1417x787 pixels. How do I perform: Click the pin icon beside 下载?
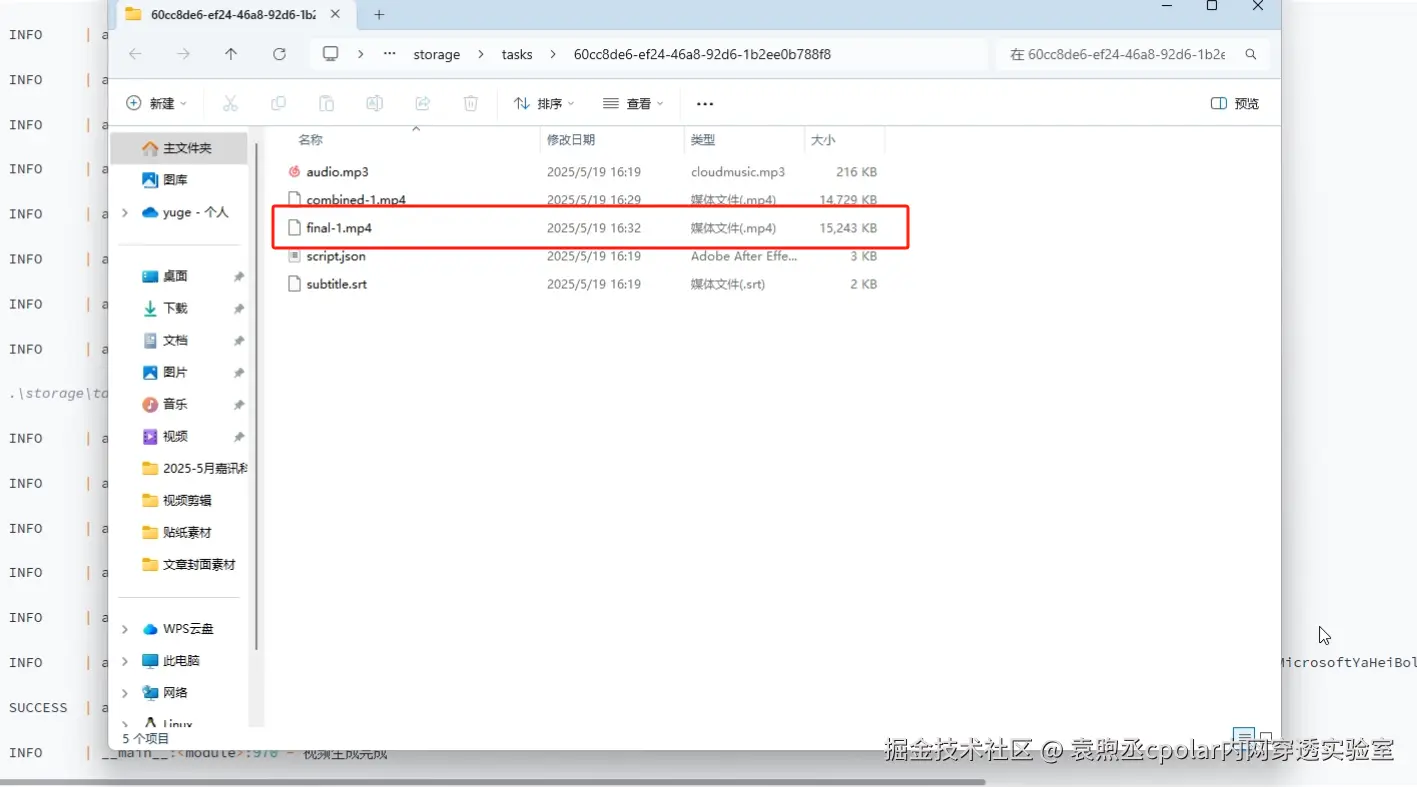click(239, 309)
